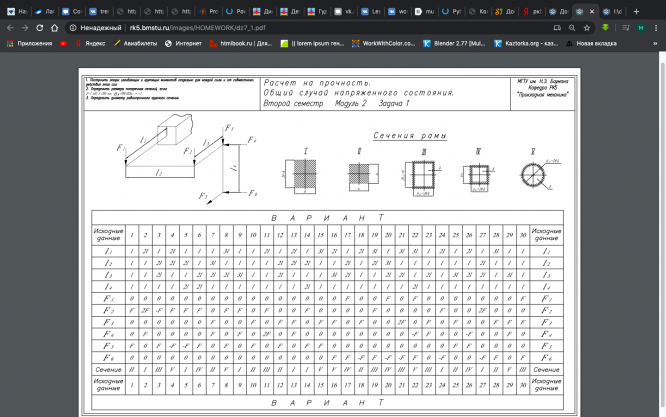Switch to the VK 'Lec' tab
The image size is (666, 417).
371,11
